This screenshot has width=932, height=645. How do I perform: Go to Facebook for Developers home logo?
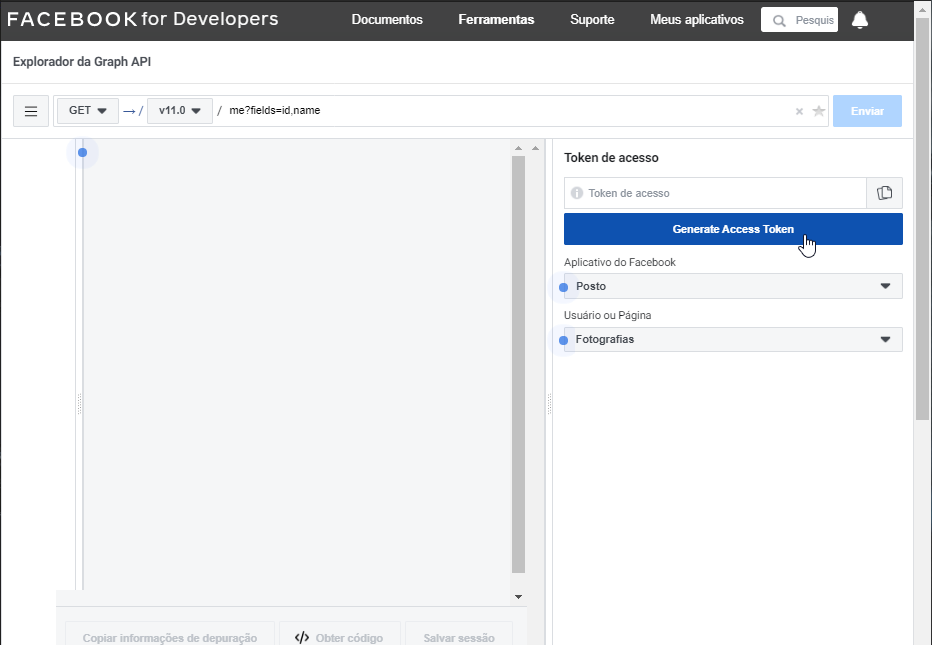point(143,19)
